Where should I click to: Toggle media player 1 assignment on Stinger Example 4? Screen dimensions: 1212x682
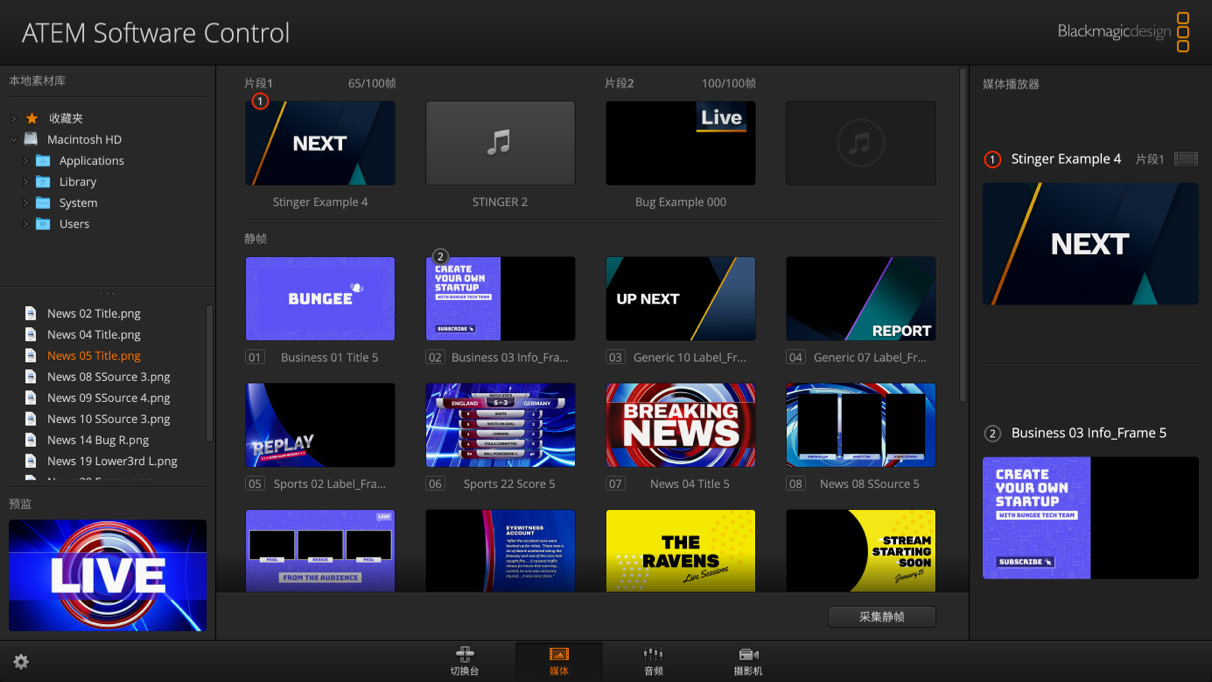pos(994,158)
